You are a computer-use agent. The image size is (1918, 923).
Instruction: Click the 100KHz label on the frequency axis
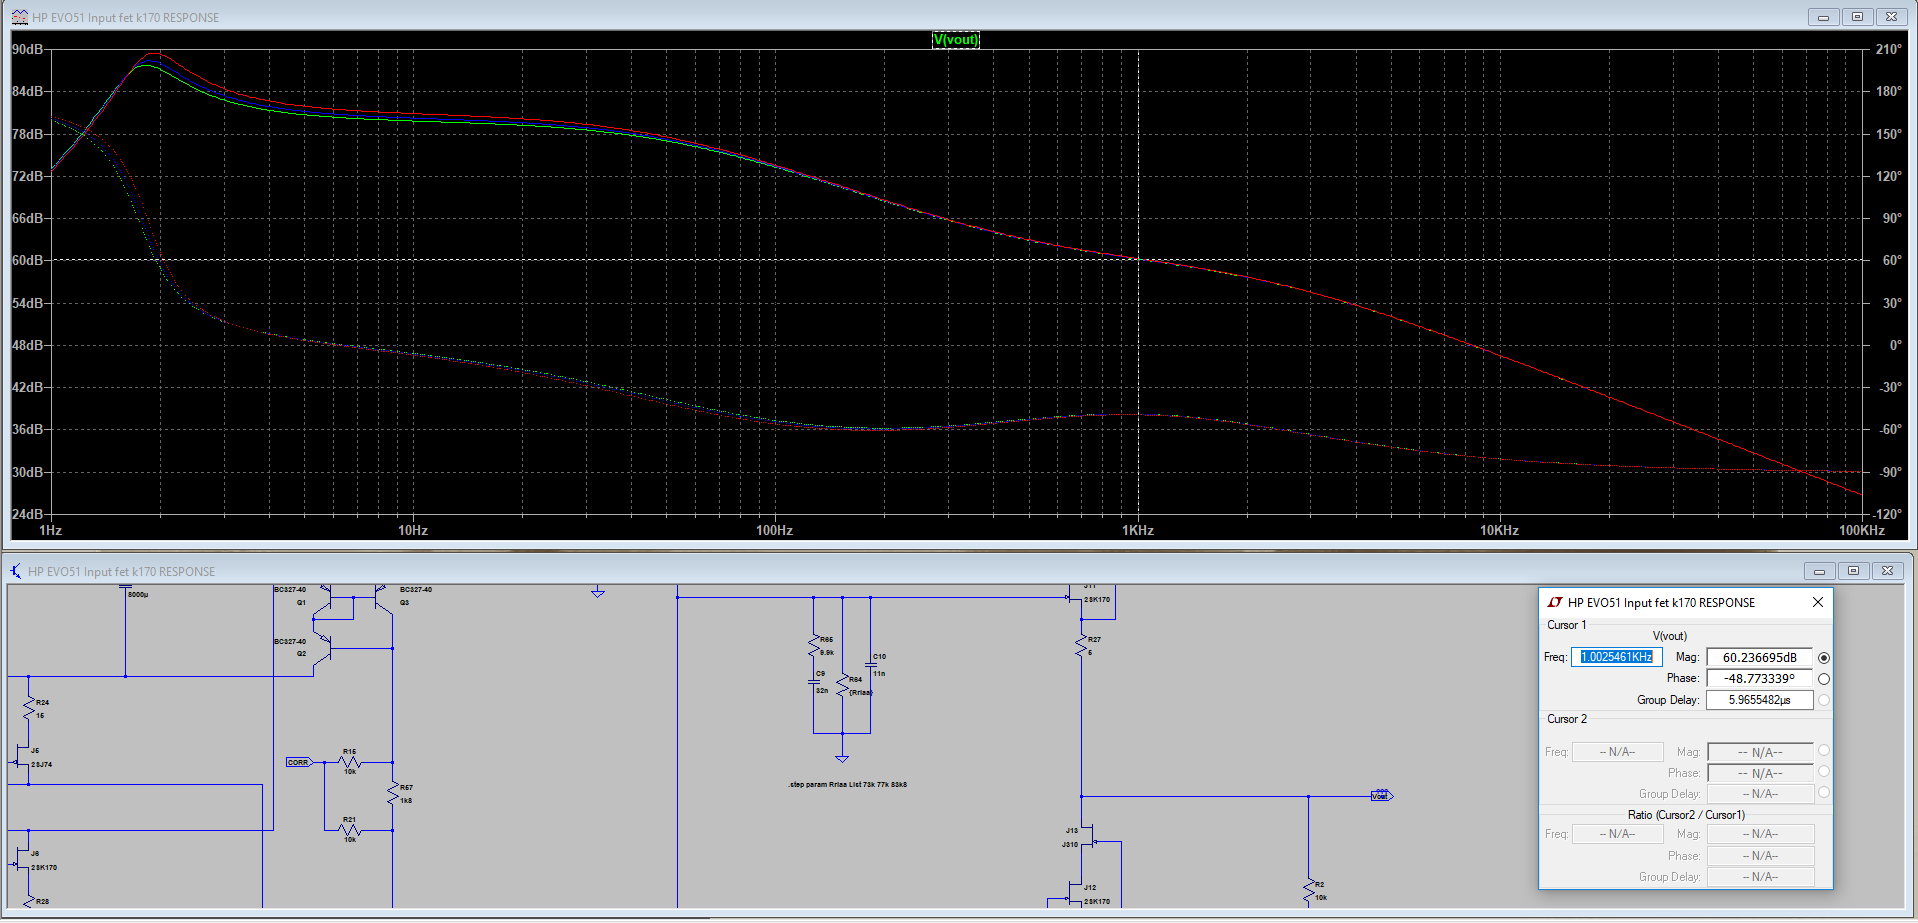point(1862,530)
